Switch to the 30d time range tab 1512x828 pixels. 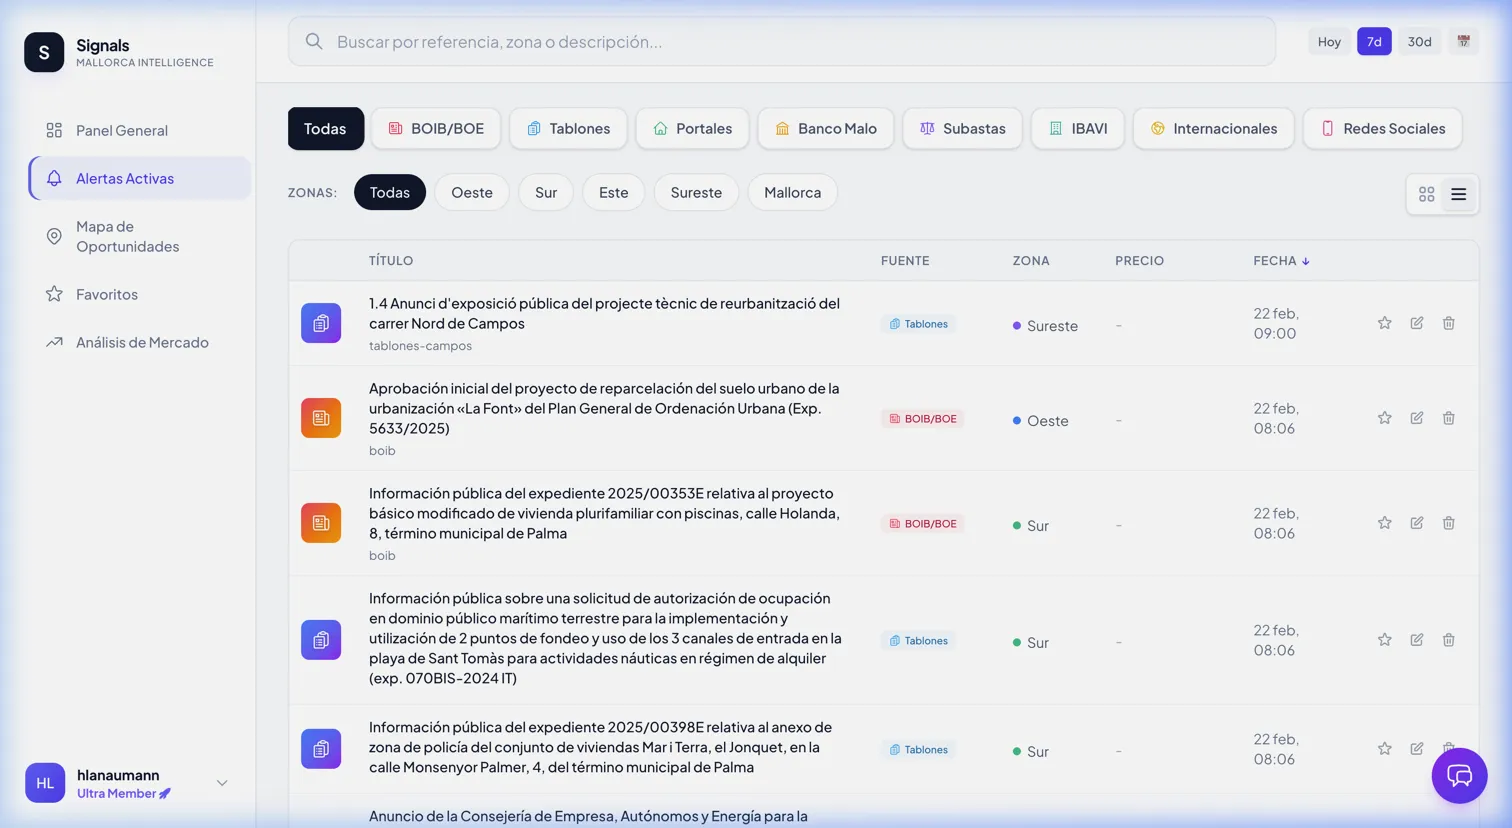click(x=1419, y=41)
